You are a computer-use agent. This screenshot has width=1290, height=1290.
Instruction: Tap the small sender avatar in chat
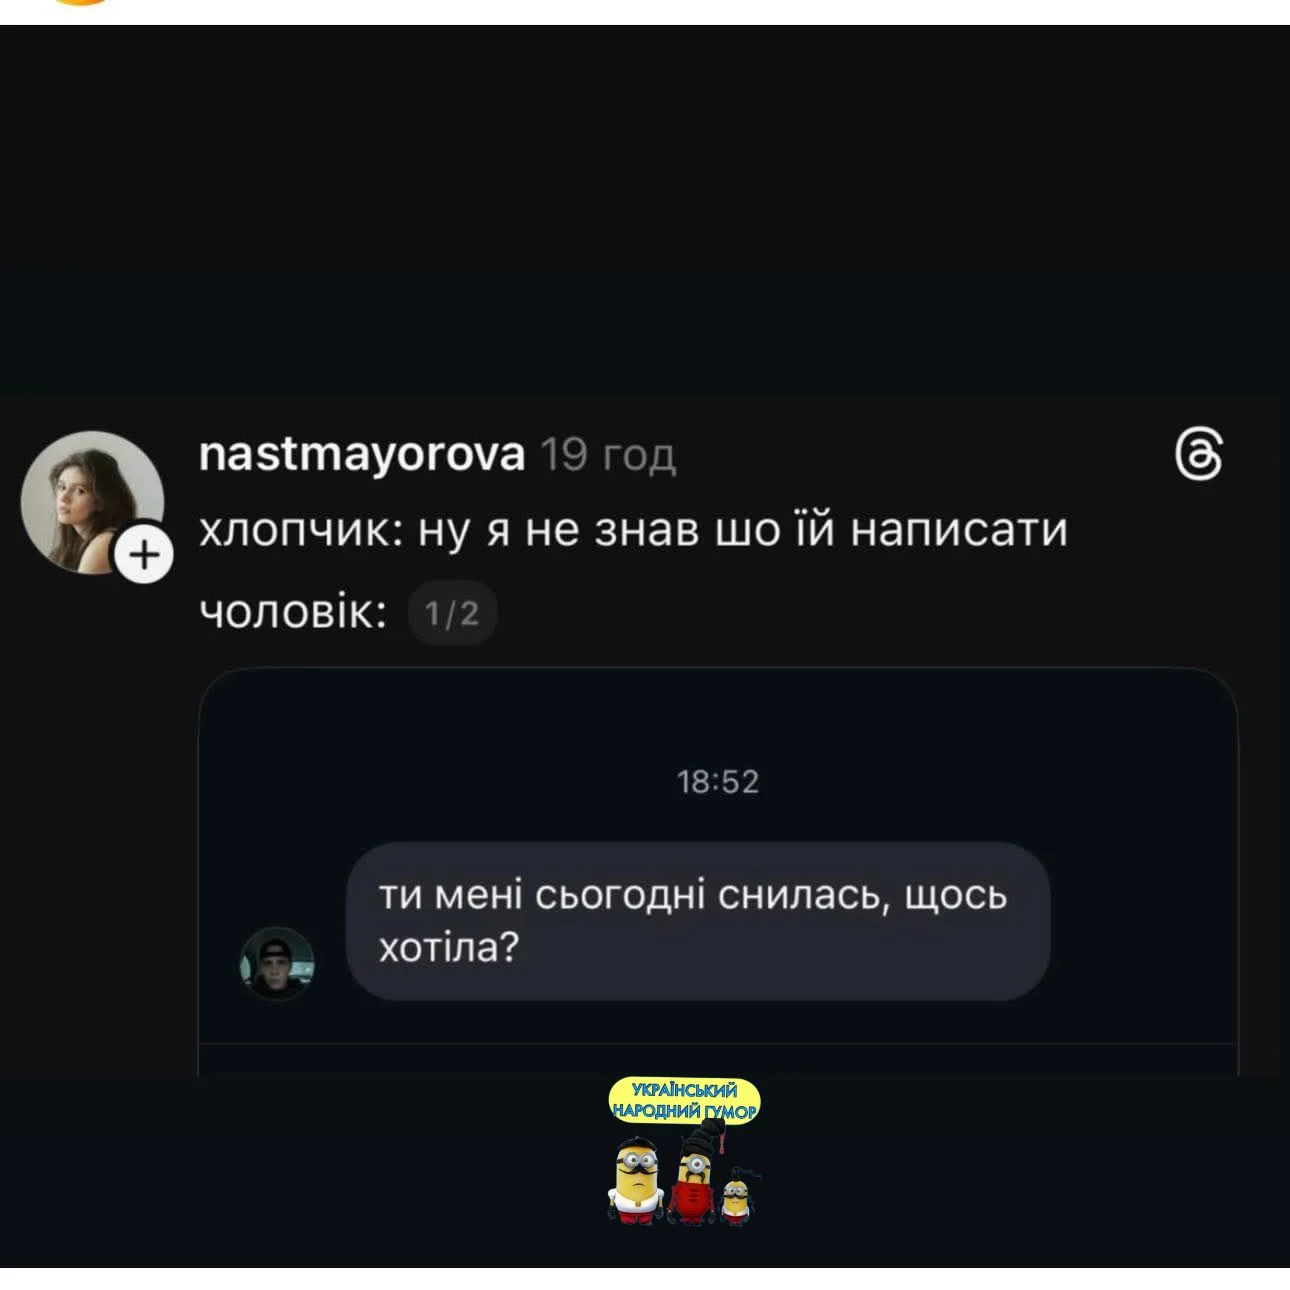[277, 963]
